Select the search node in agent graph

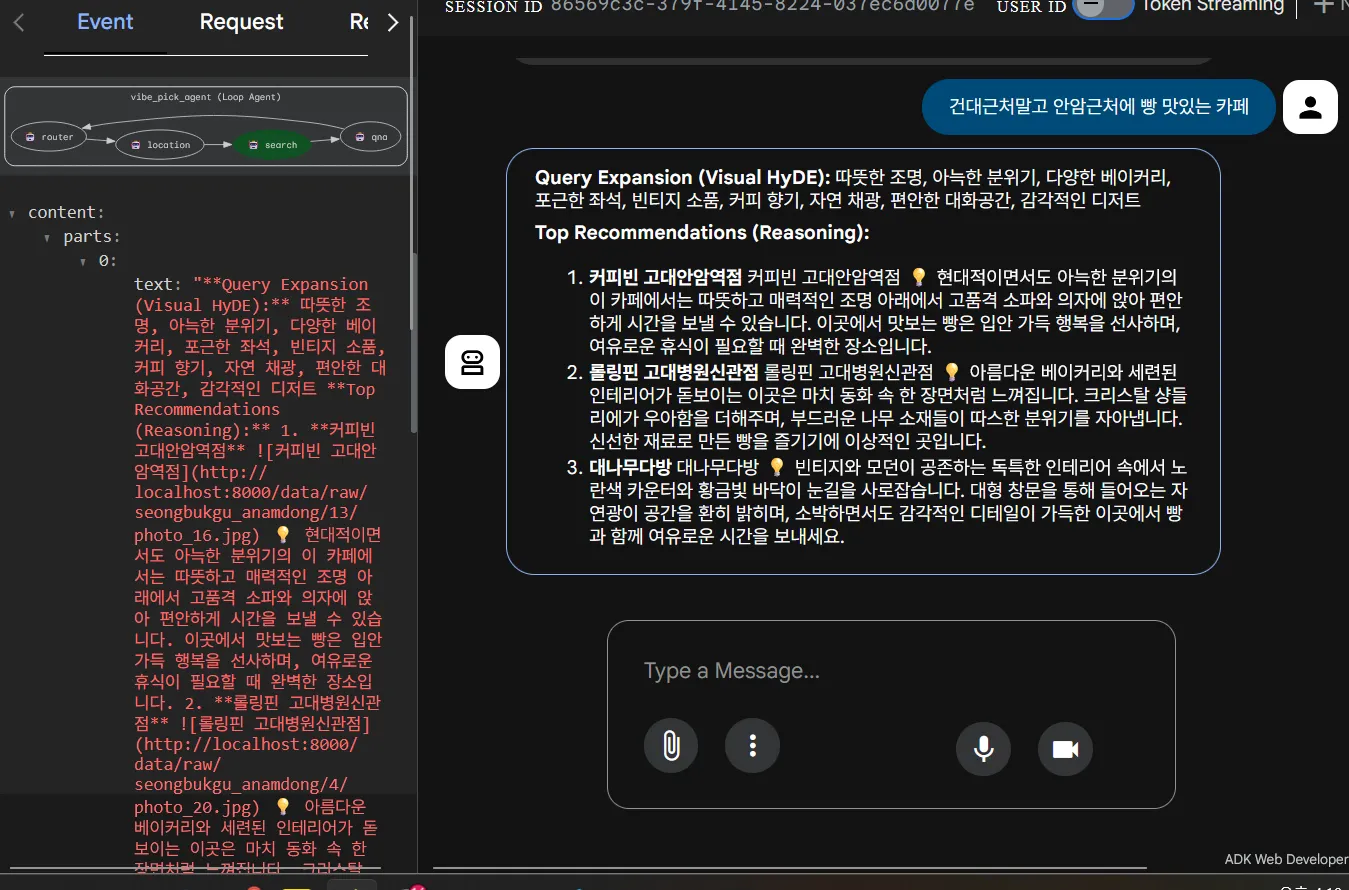[x=273, y=145]
